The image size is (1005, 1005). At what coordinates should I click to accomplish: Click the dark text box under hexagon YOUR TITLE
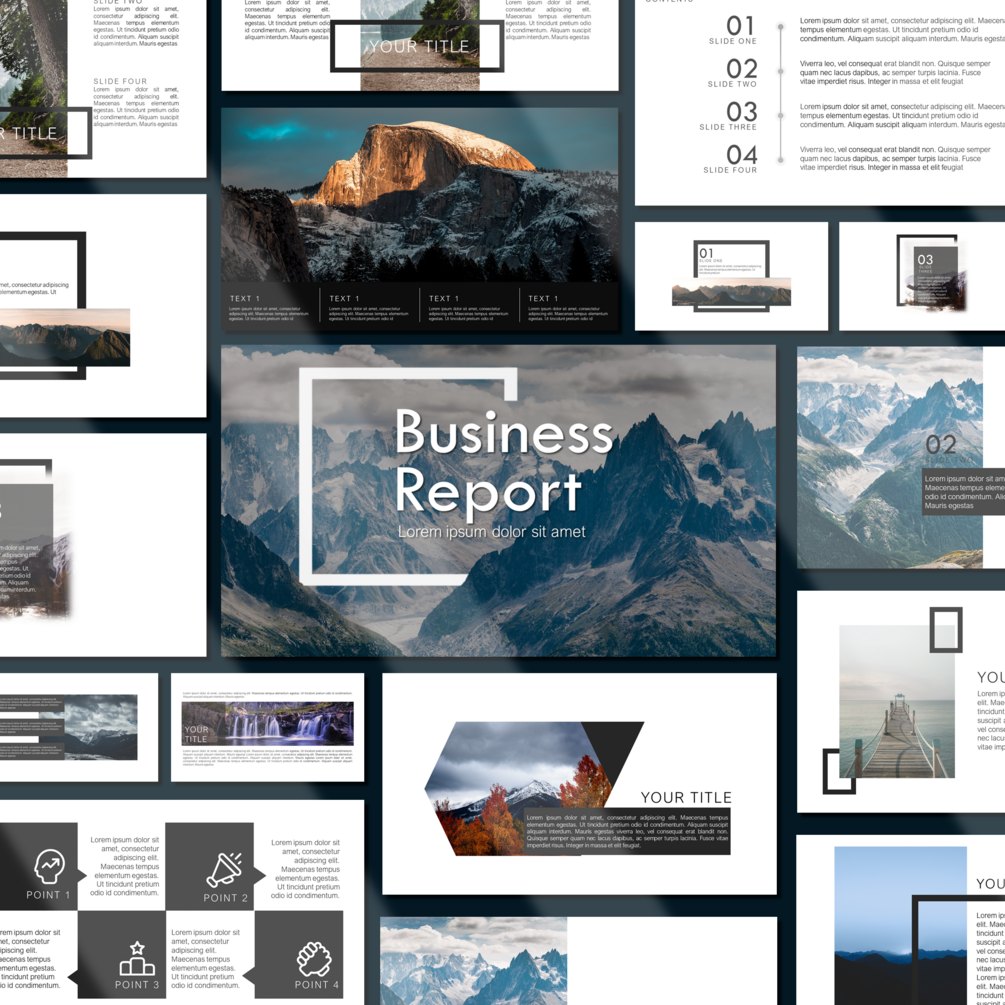pos(627,831)
